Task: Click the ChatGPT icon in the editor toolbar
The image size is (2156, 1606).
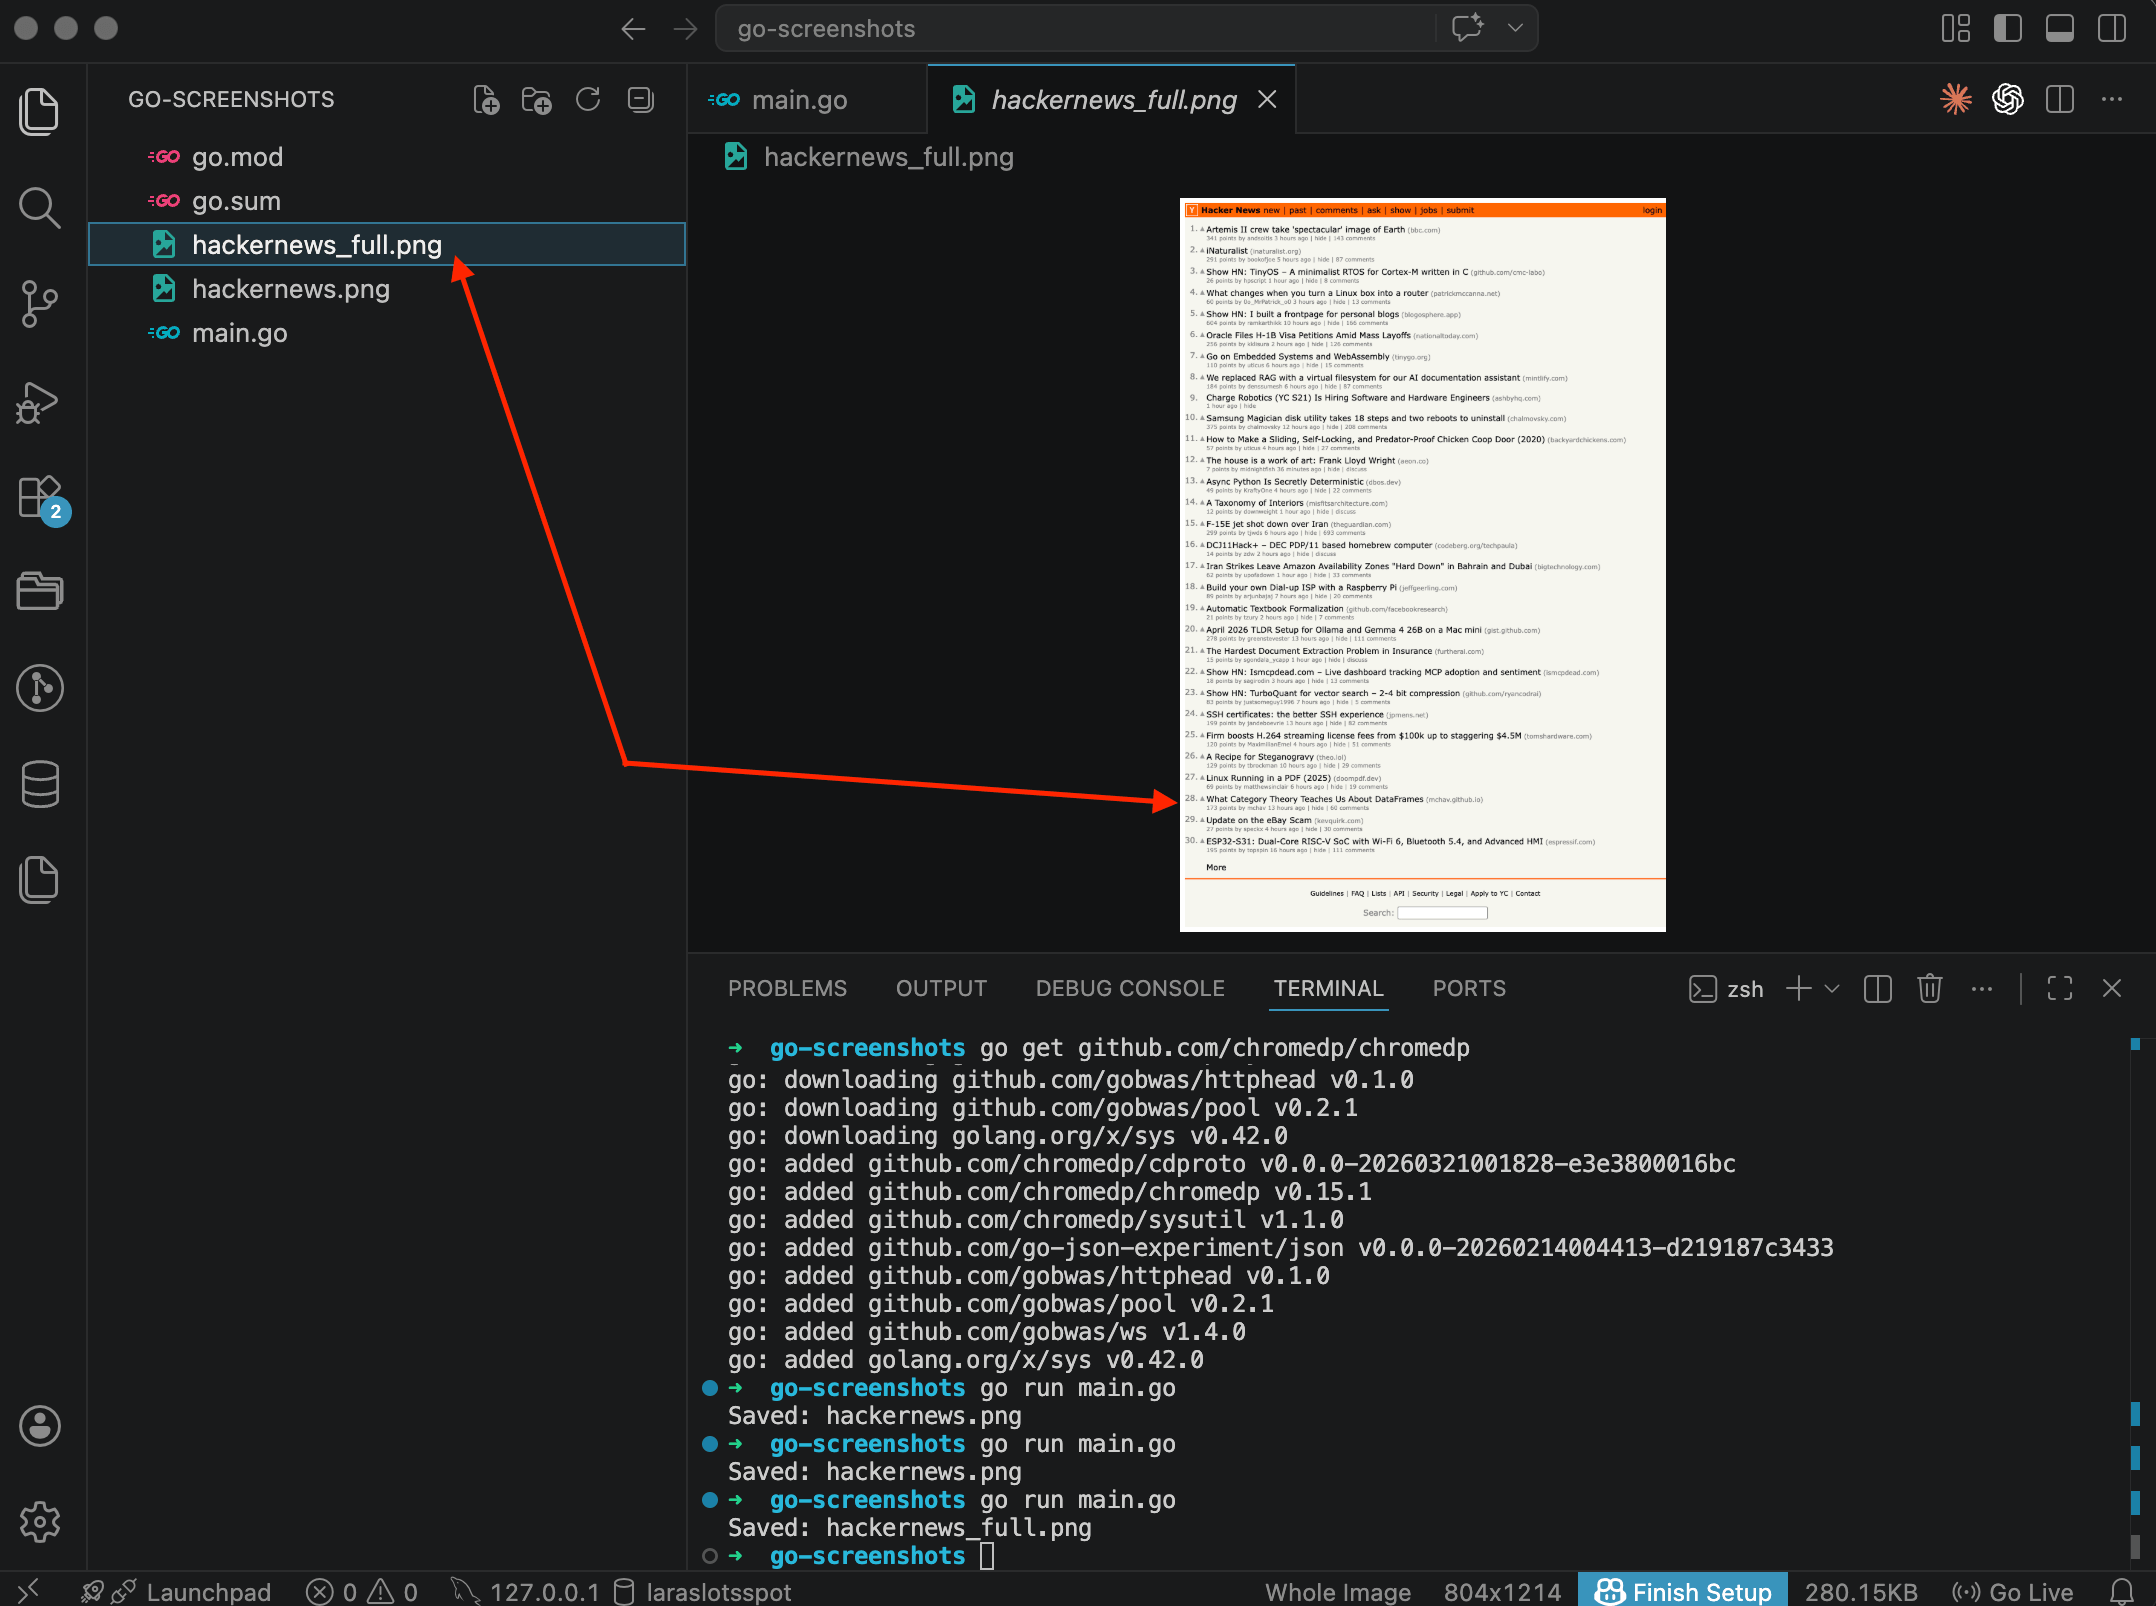Action: [2008, 99]
